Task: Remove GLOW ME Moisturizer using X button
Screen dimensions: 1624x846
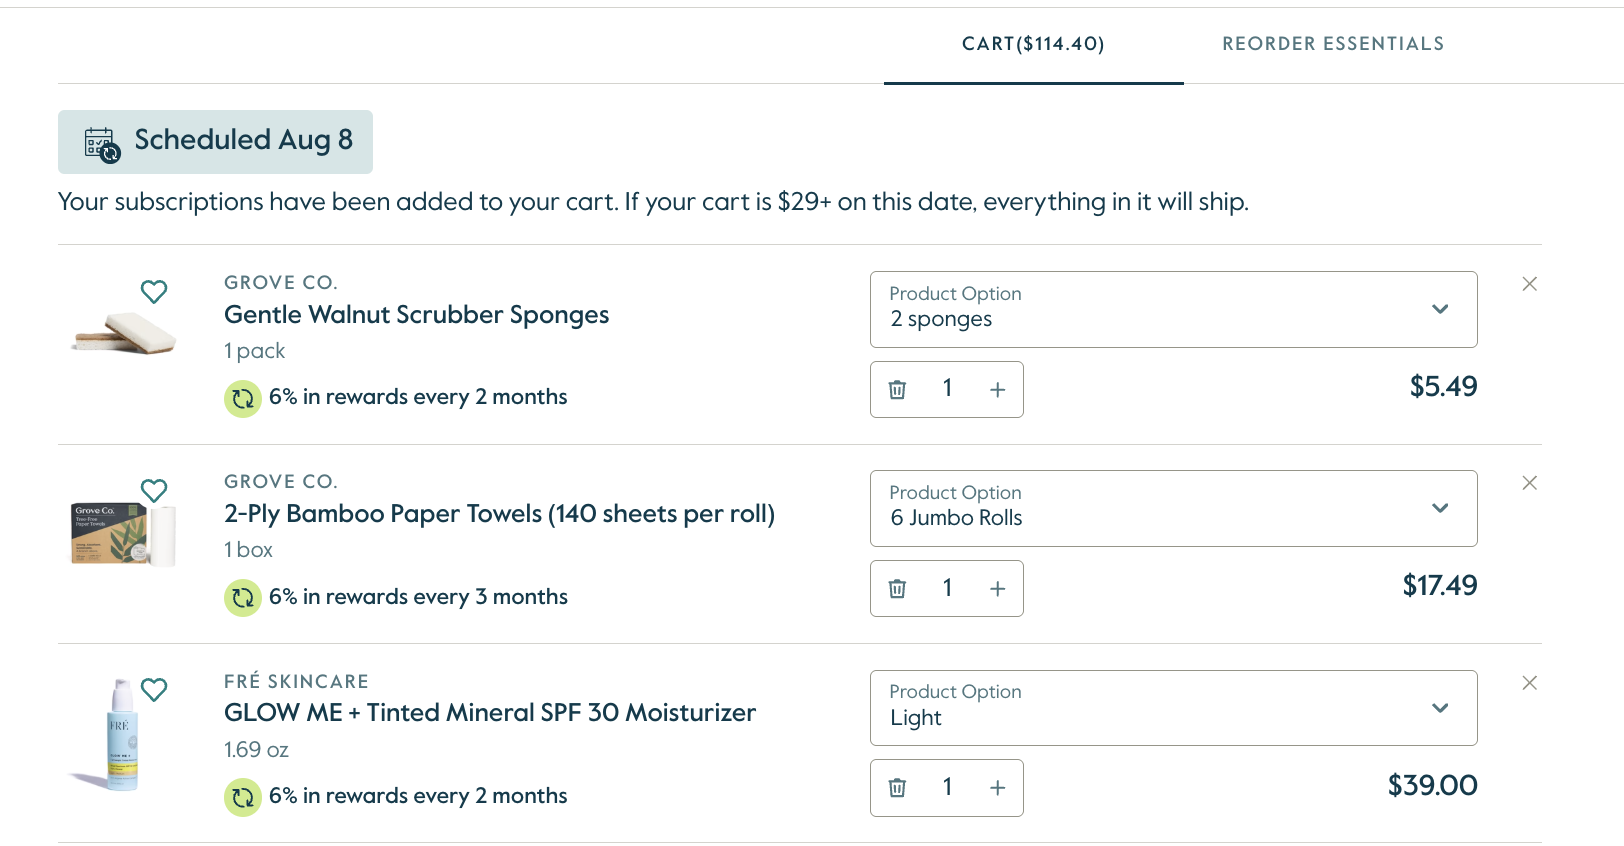Action: (x=1530, y=683)
